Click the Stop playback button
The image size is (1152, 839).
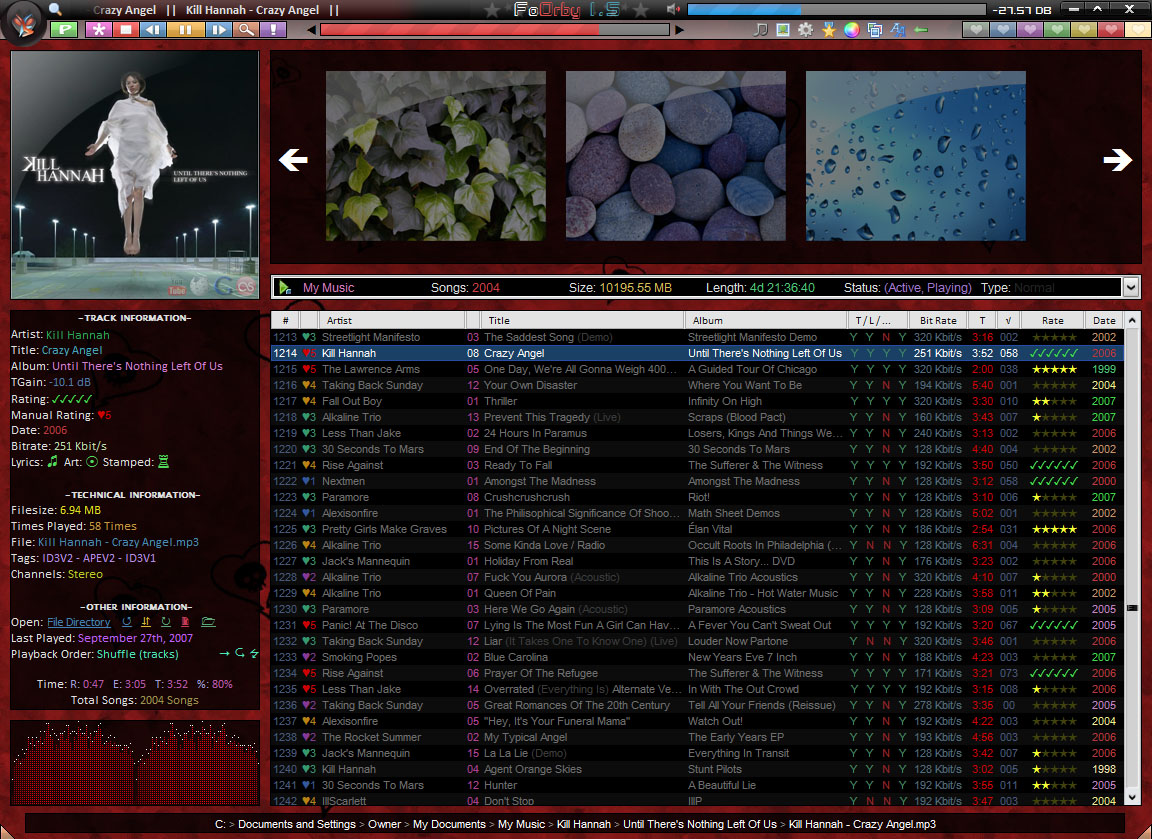pyautogui.click(x=126, y=30)
